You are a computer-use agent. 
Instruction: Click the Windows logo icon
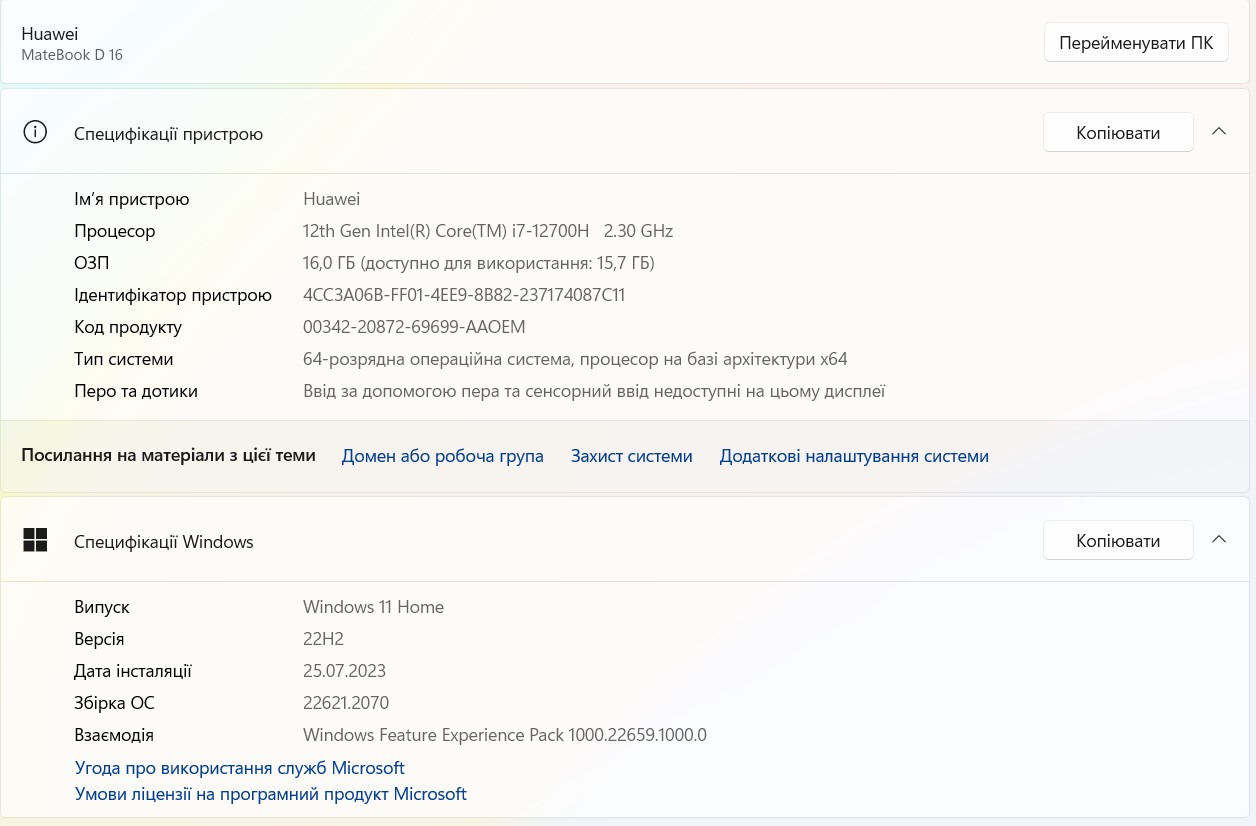35,541
